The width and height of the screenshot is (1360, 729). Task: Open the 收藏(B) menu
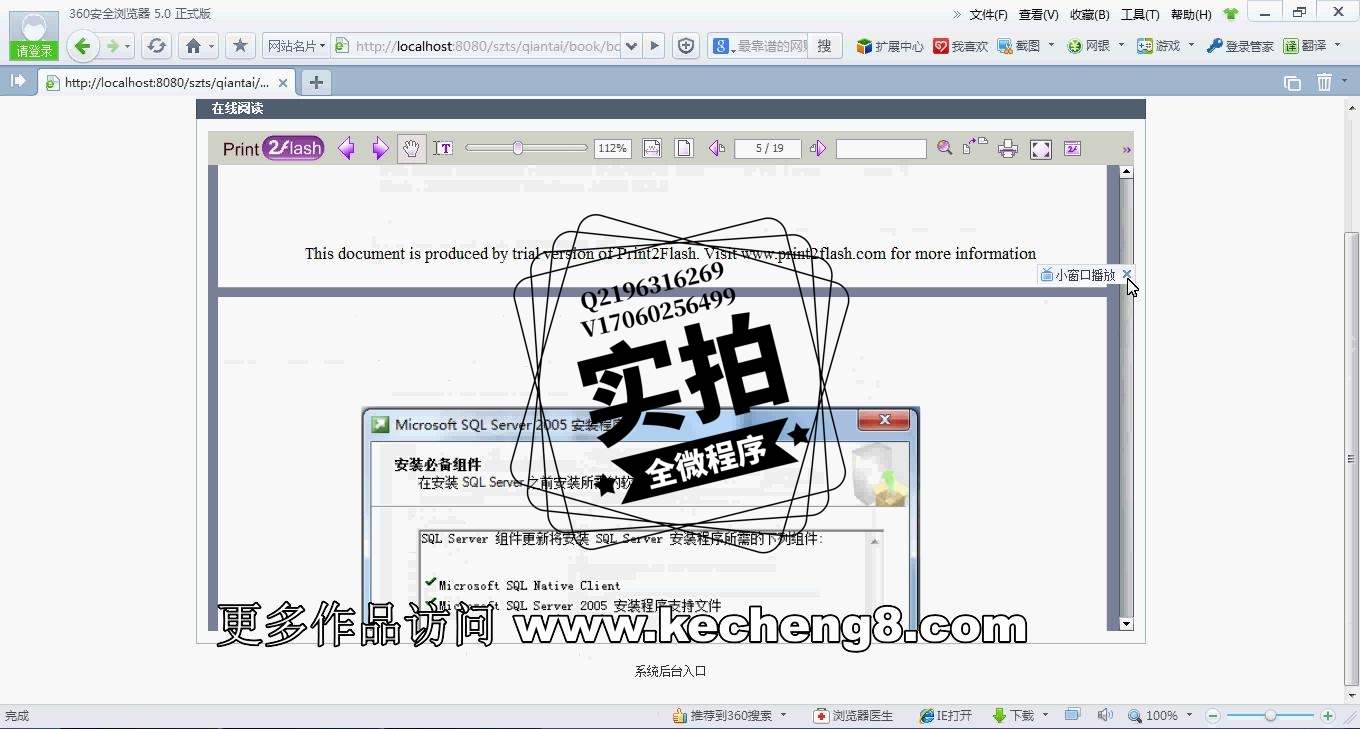[x=1089, y=14]
